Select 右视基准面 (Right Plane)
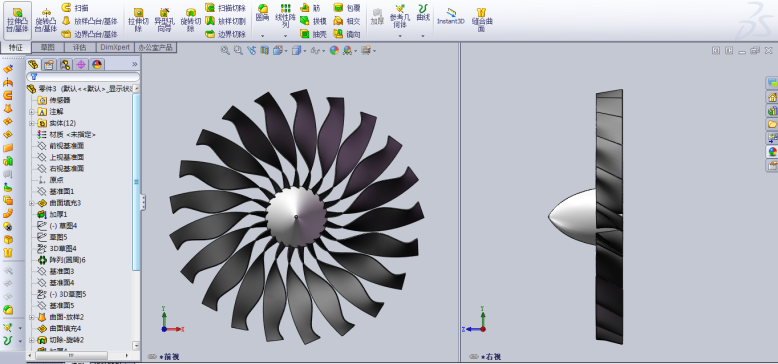This screenshot has width=778, height=364. tap(61, 169)
